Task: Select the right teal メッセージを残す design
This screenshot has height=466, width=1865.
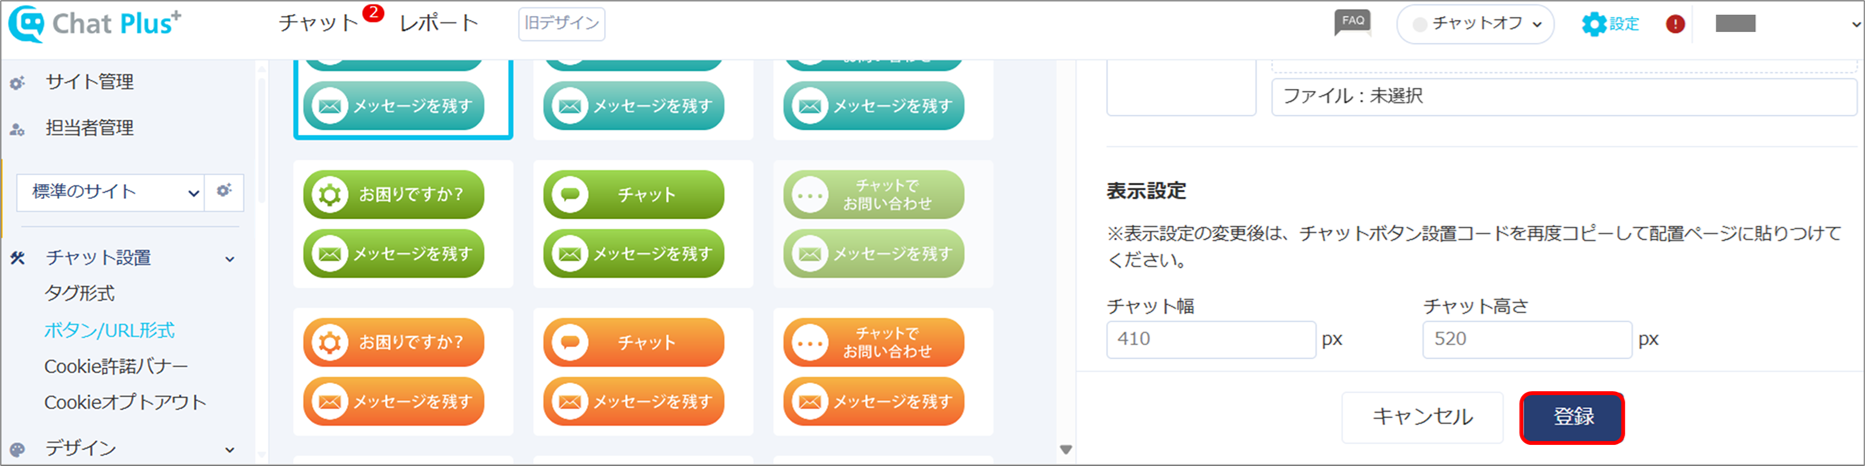Action: 874,106
